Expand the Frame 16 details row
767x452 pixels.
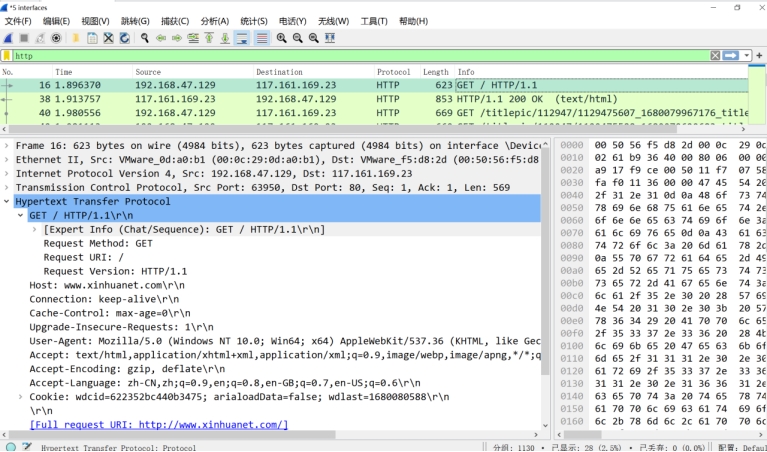(x=9, y=145)
